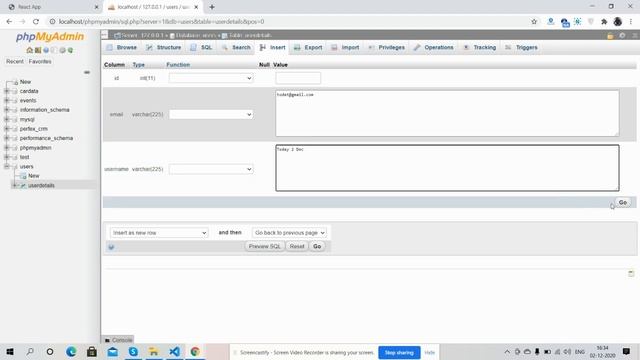This screenshot has height=360, width=640.
Task: Open Chrome profile avatar
Action: (x=618, y=22)
